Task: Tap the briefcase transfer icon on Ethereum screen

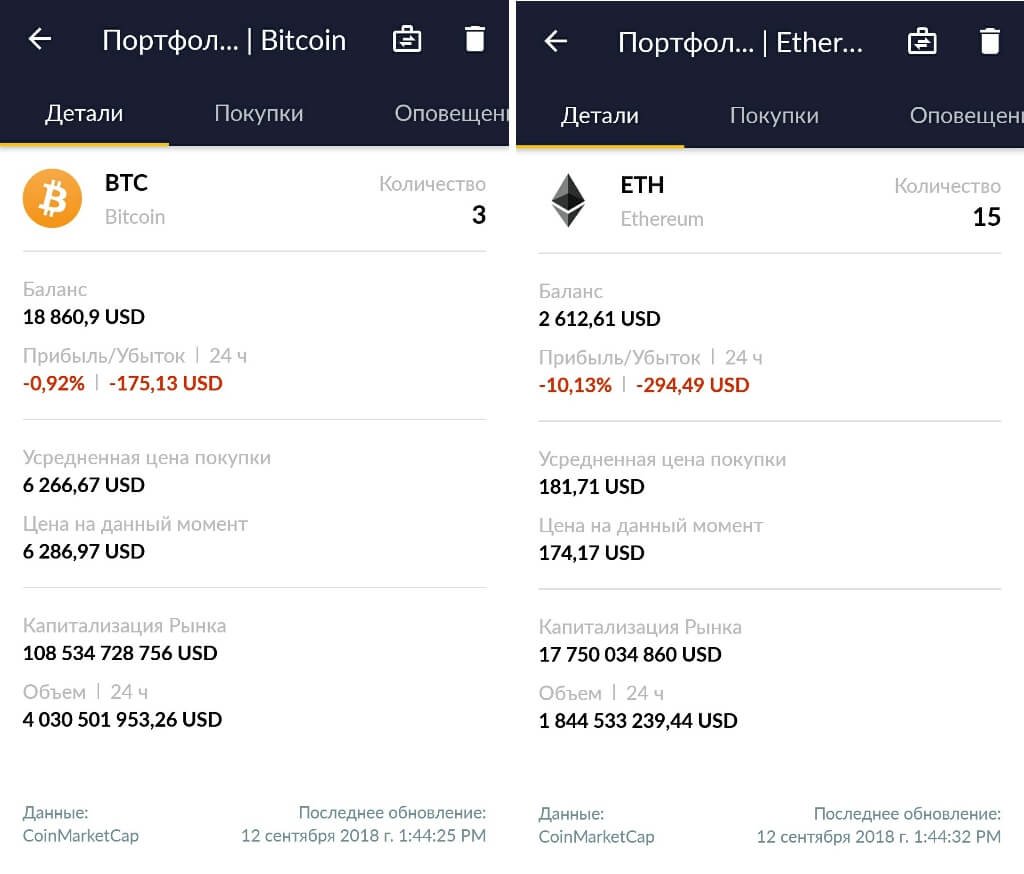Action: (x=921, y=41)
